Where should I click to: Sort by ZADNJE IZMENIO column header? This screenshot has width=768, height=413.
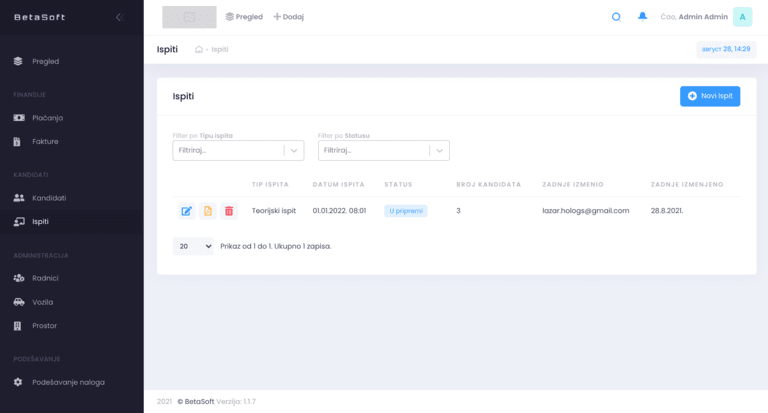click(x=573, y=185)
